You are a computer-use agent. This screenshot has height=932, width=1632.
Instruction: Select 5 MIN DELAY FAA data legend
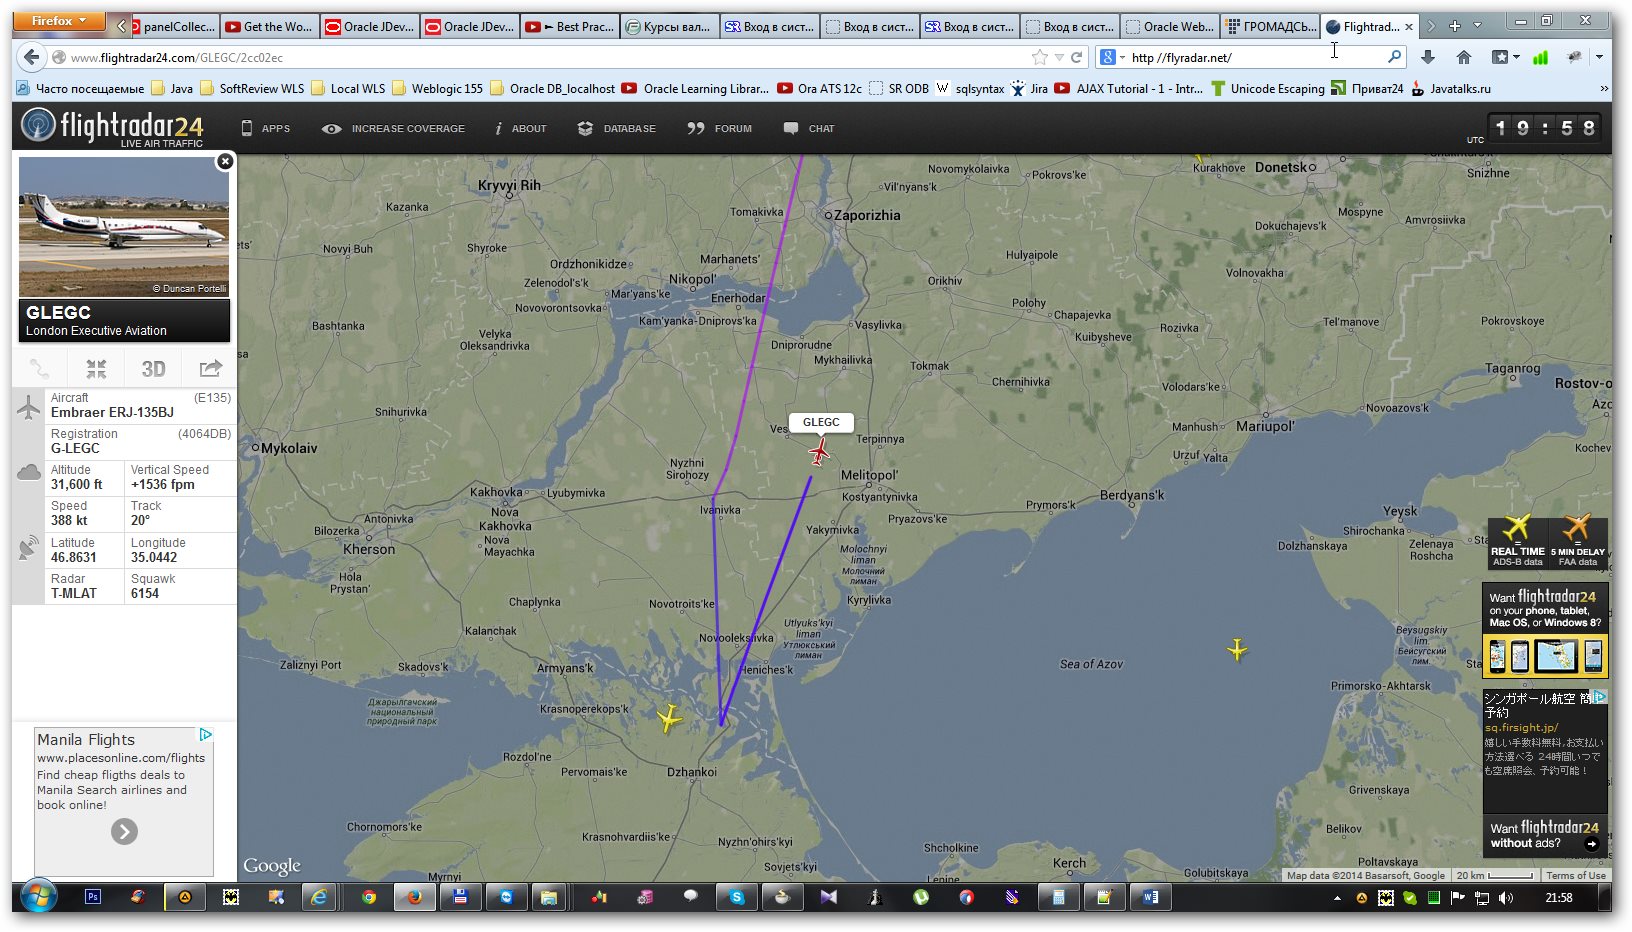point(1577,543)
